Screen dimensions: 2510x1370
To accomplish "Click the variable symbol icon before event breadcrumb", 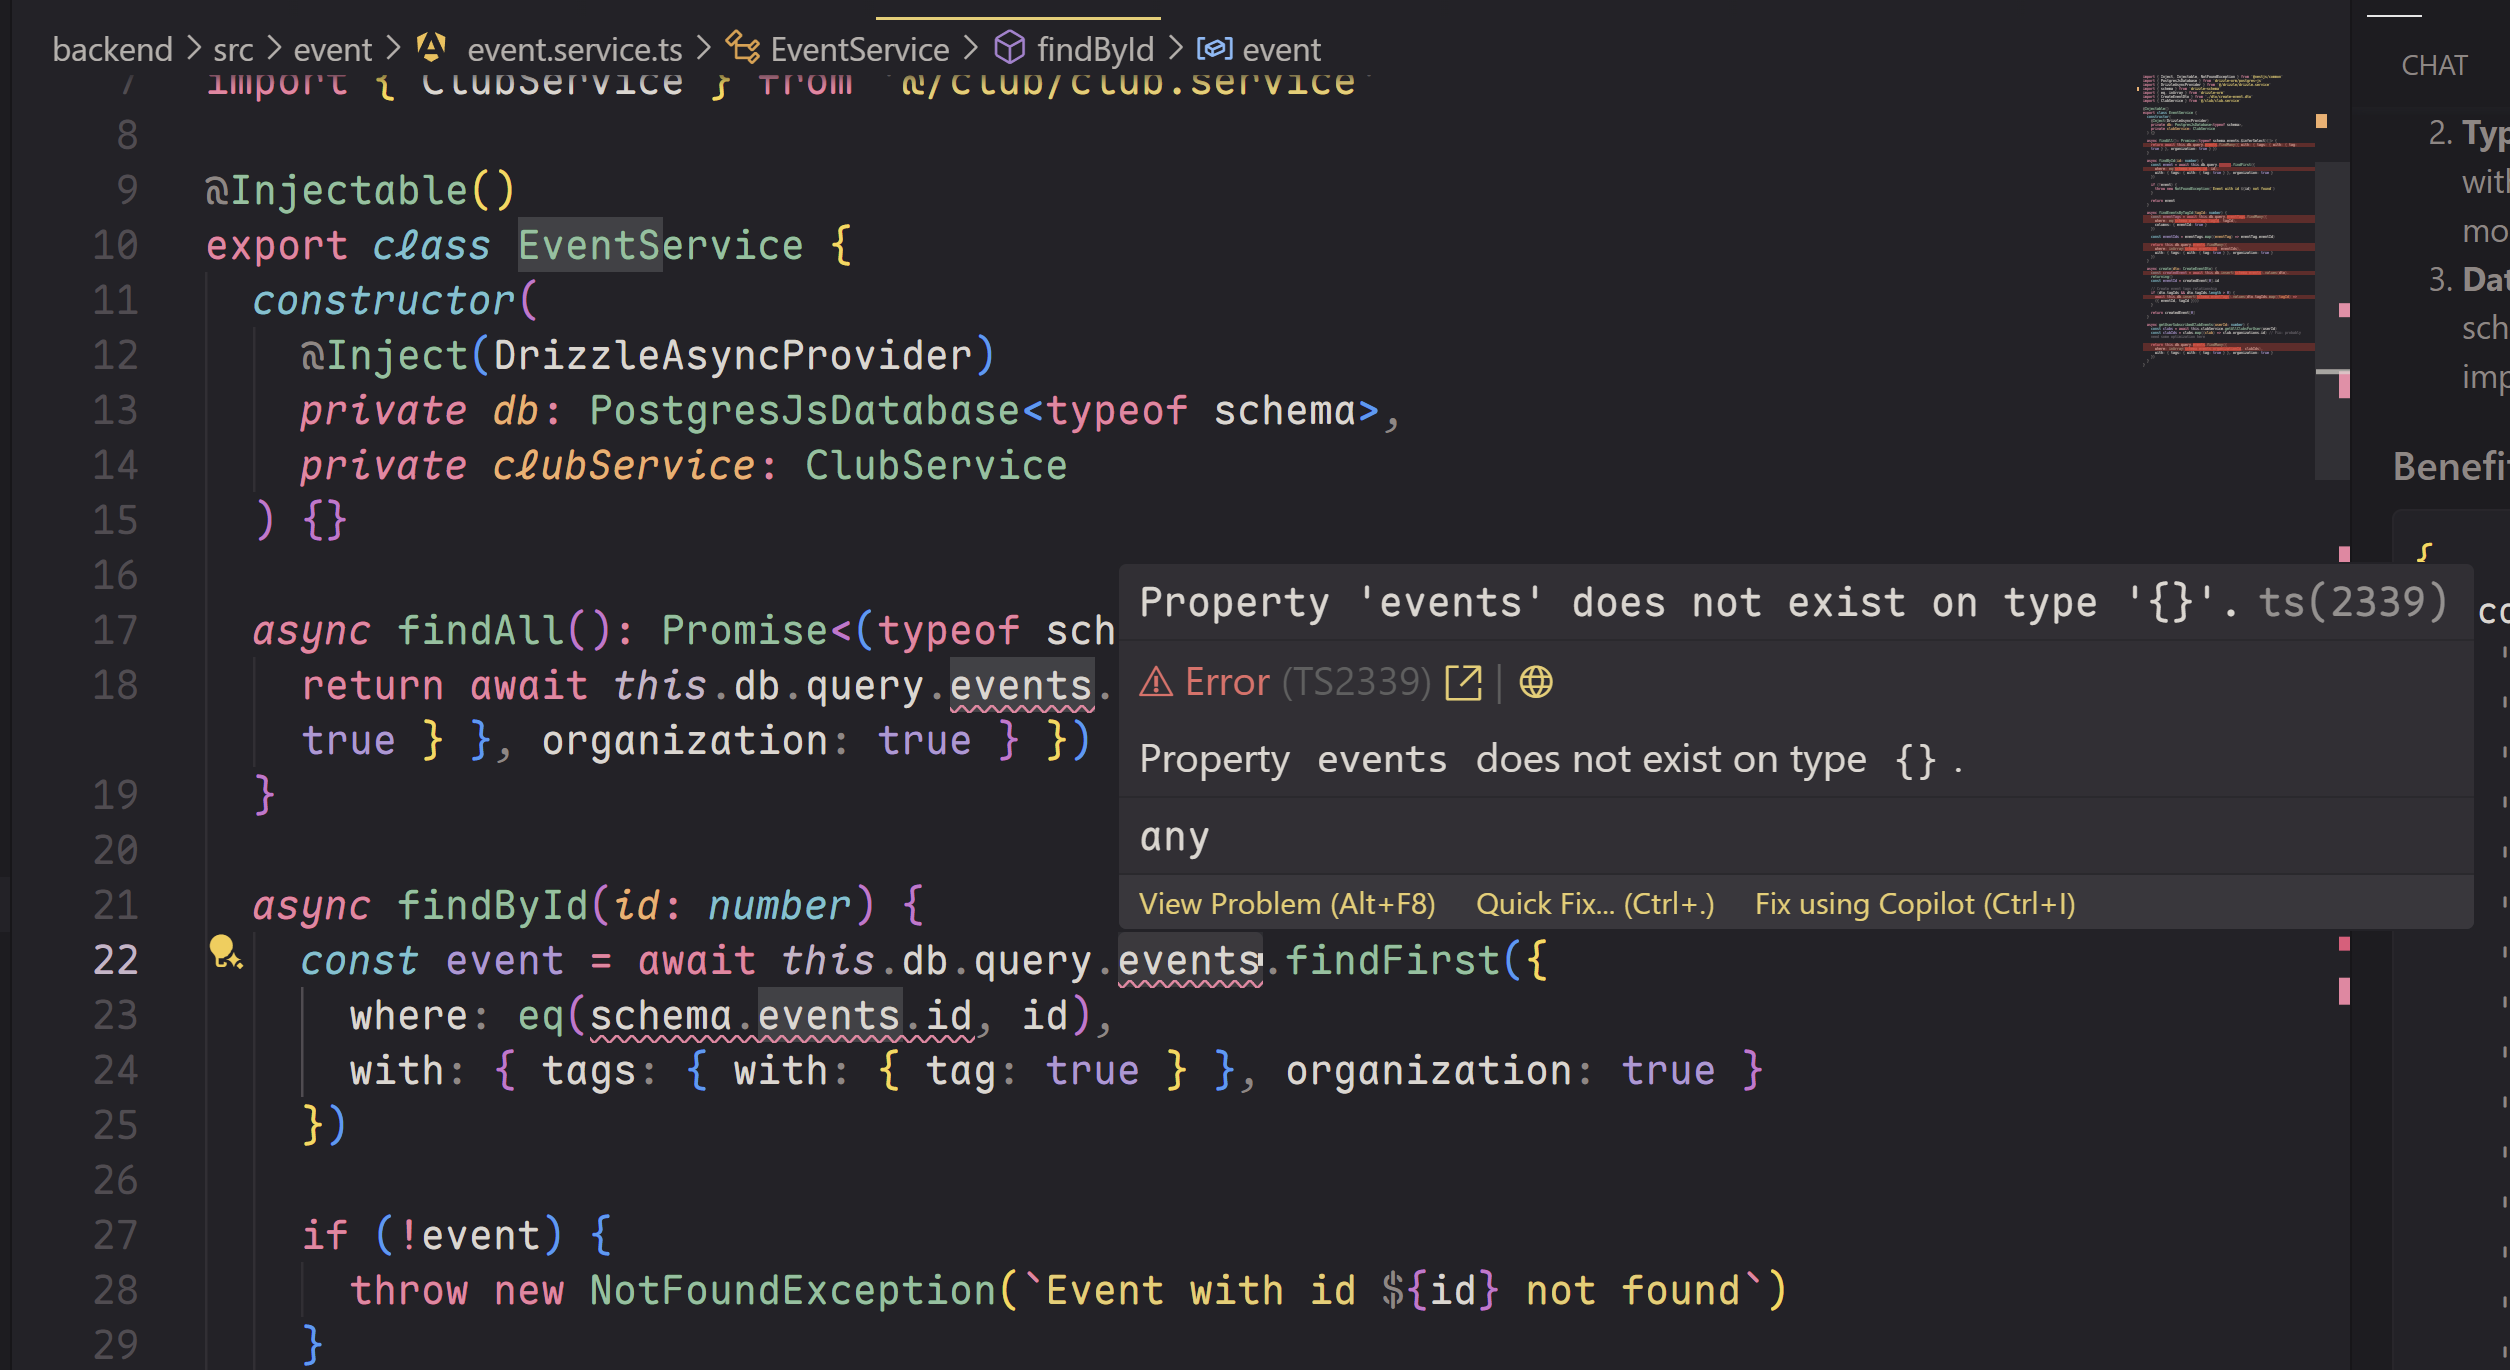I will (x=1214, y=48).
